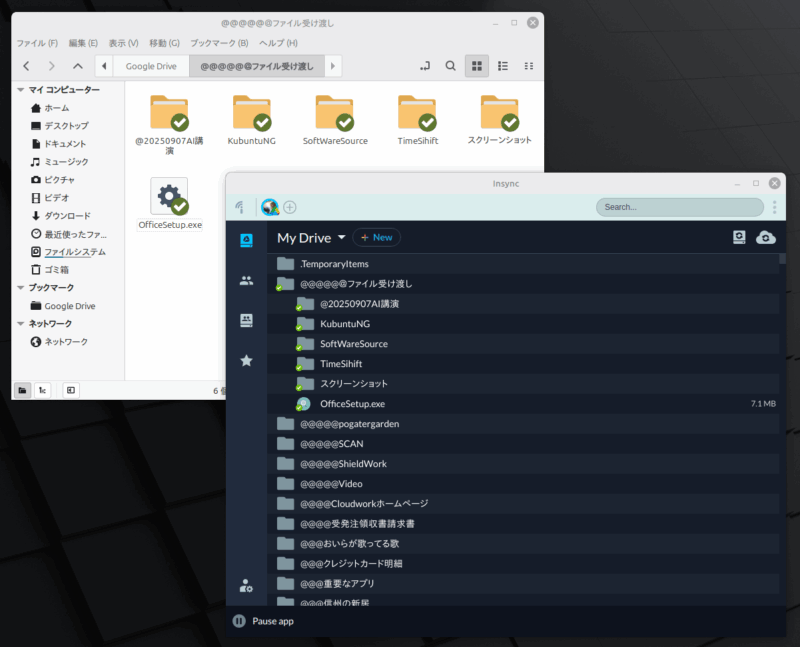Open Shared Drives icon in Insync sidebar
The image size is (800, 647).
point(246,321)
